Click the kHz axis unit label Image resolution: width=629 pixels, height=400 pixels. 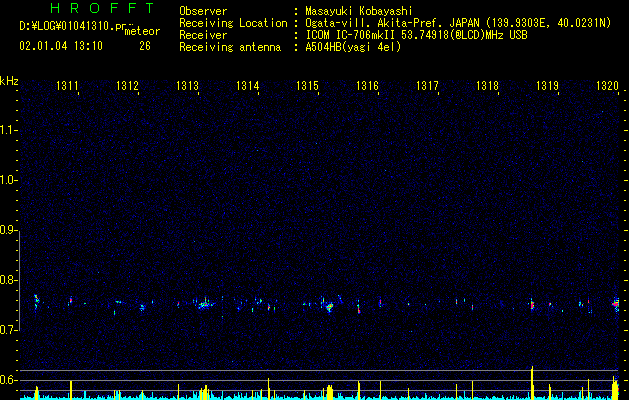9,81
